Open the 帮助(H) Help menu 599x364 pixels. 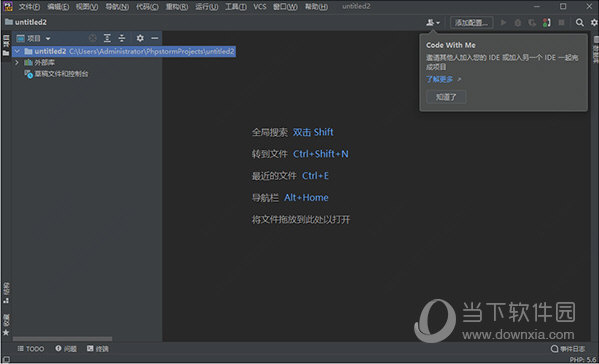coord(316,7)
